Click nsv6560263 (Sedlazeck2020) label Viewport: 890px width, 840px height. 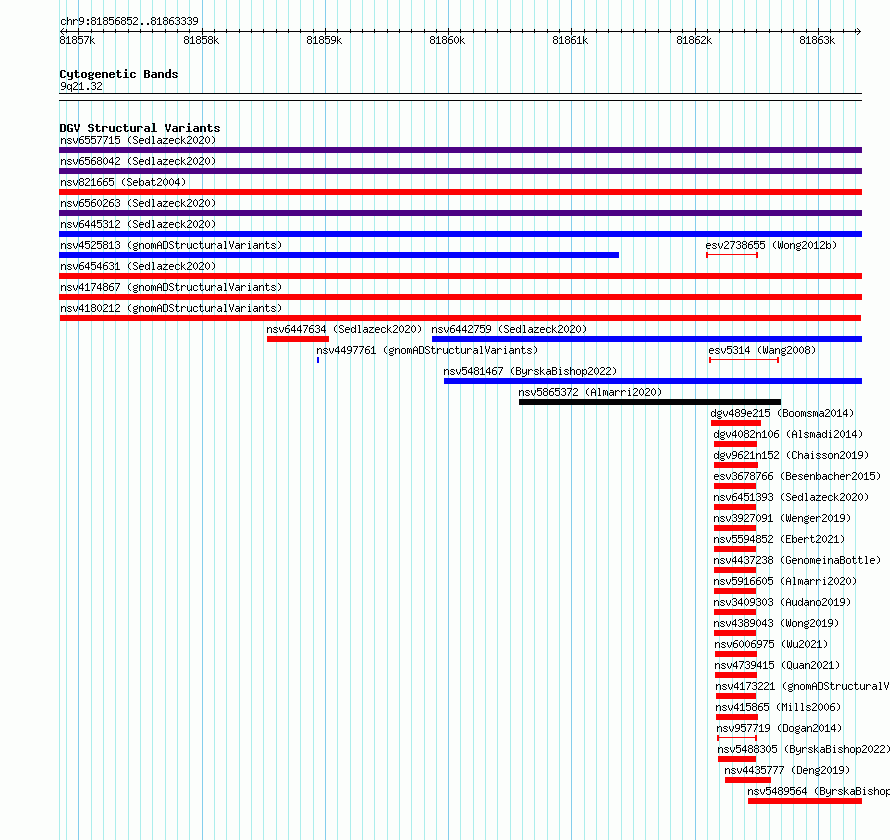pyautogui.click(x=138, y=203)
